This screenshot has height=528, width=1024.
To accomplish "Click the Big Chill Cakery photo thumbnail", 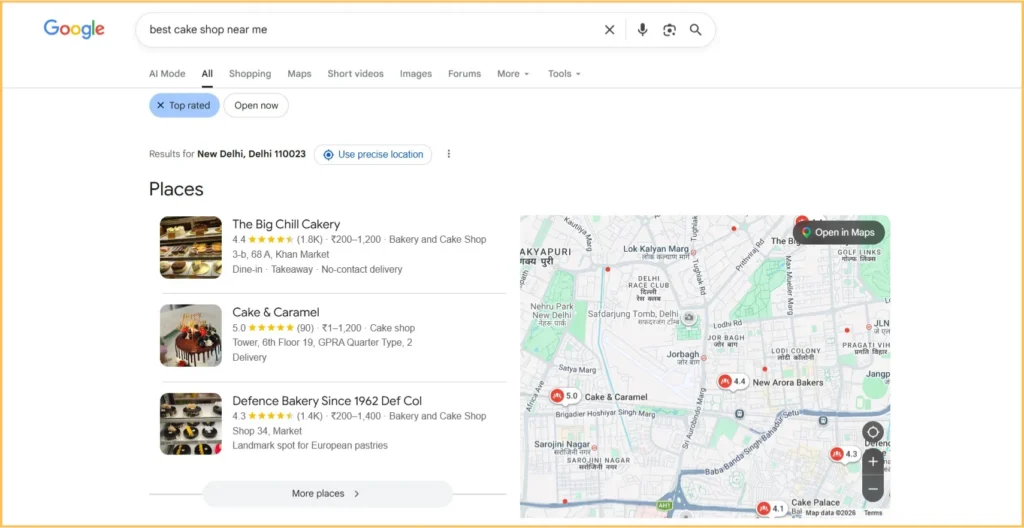I will click(x=191, y=248).
